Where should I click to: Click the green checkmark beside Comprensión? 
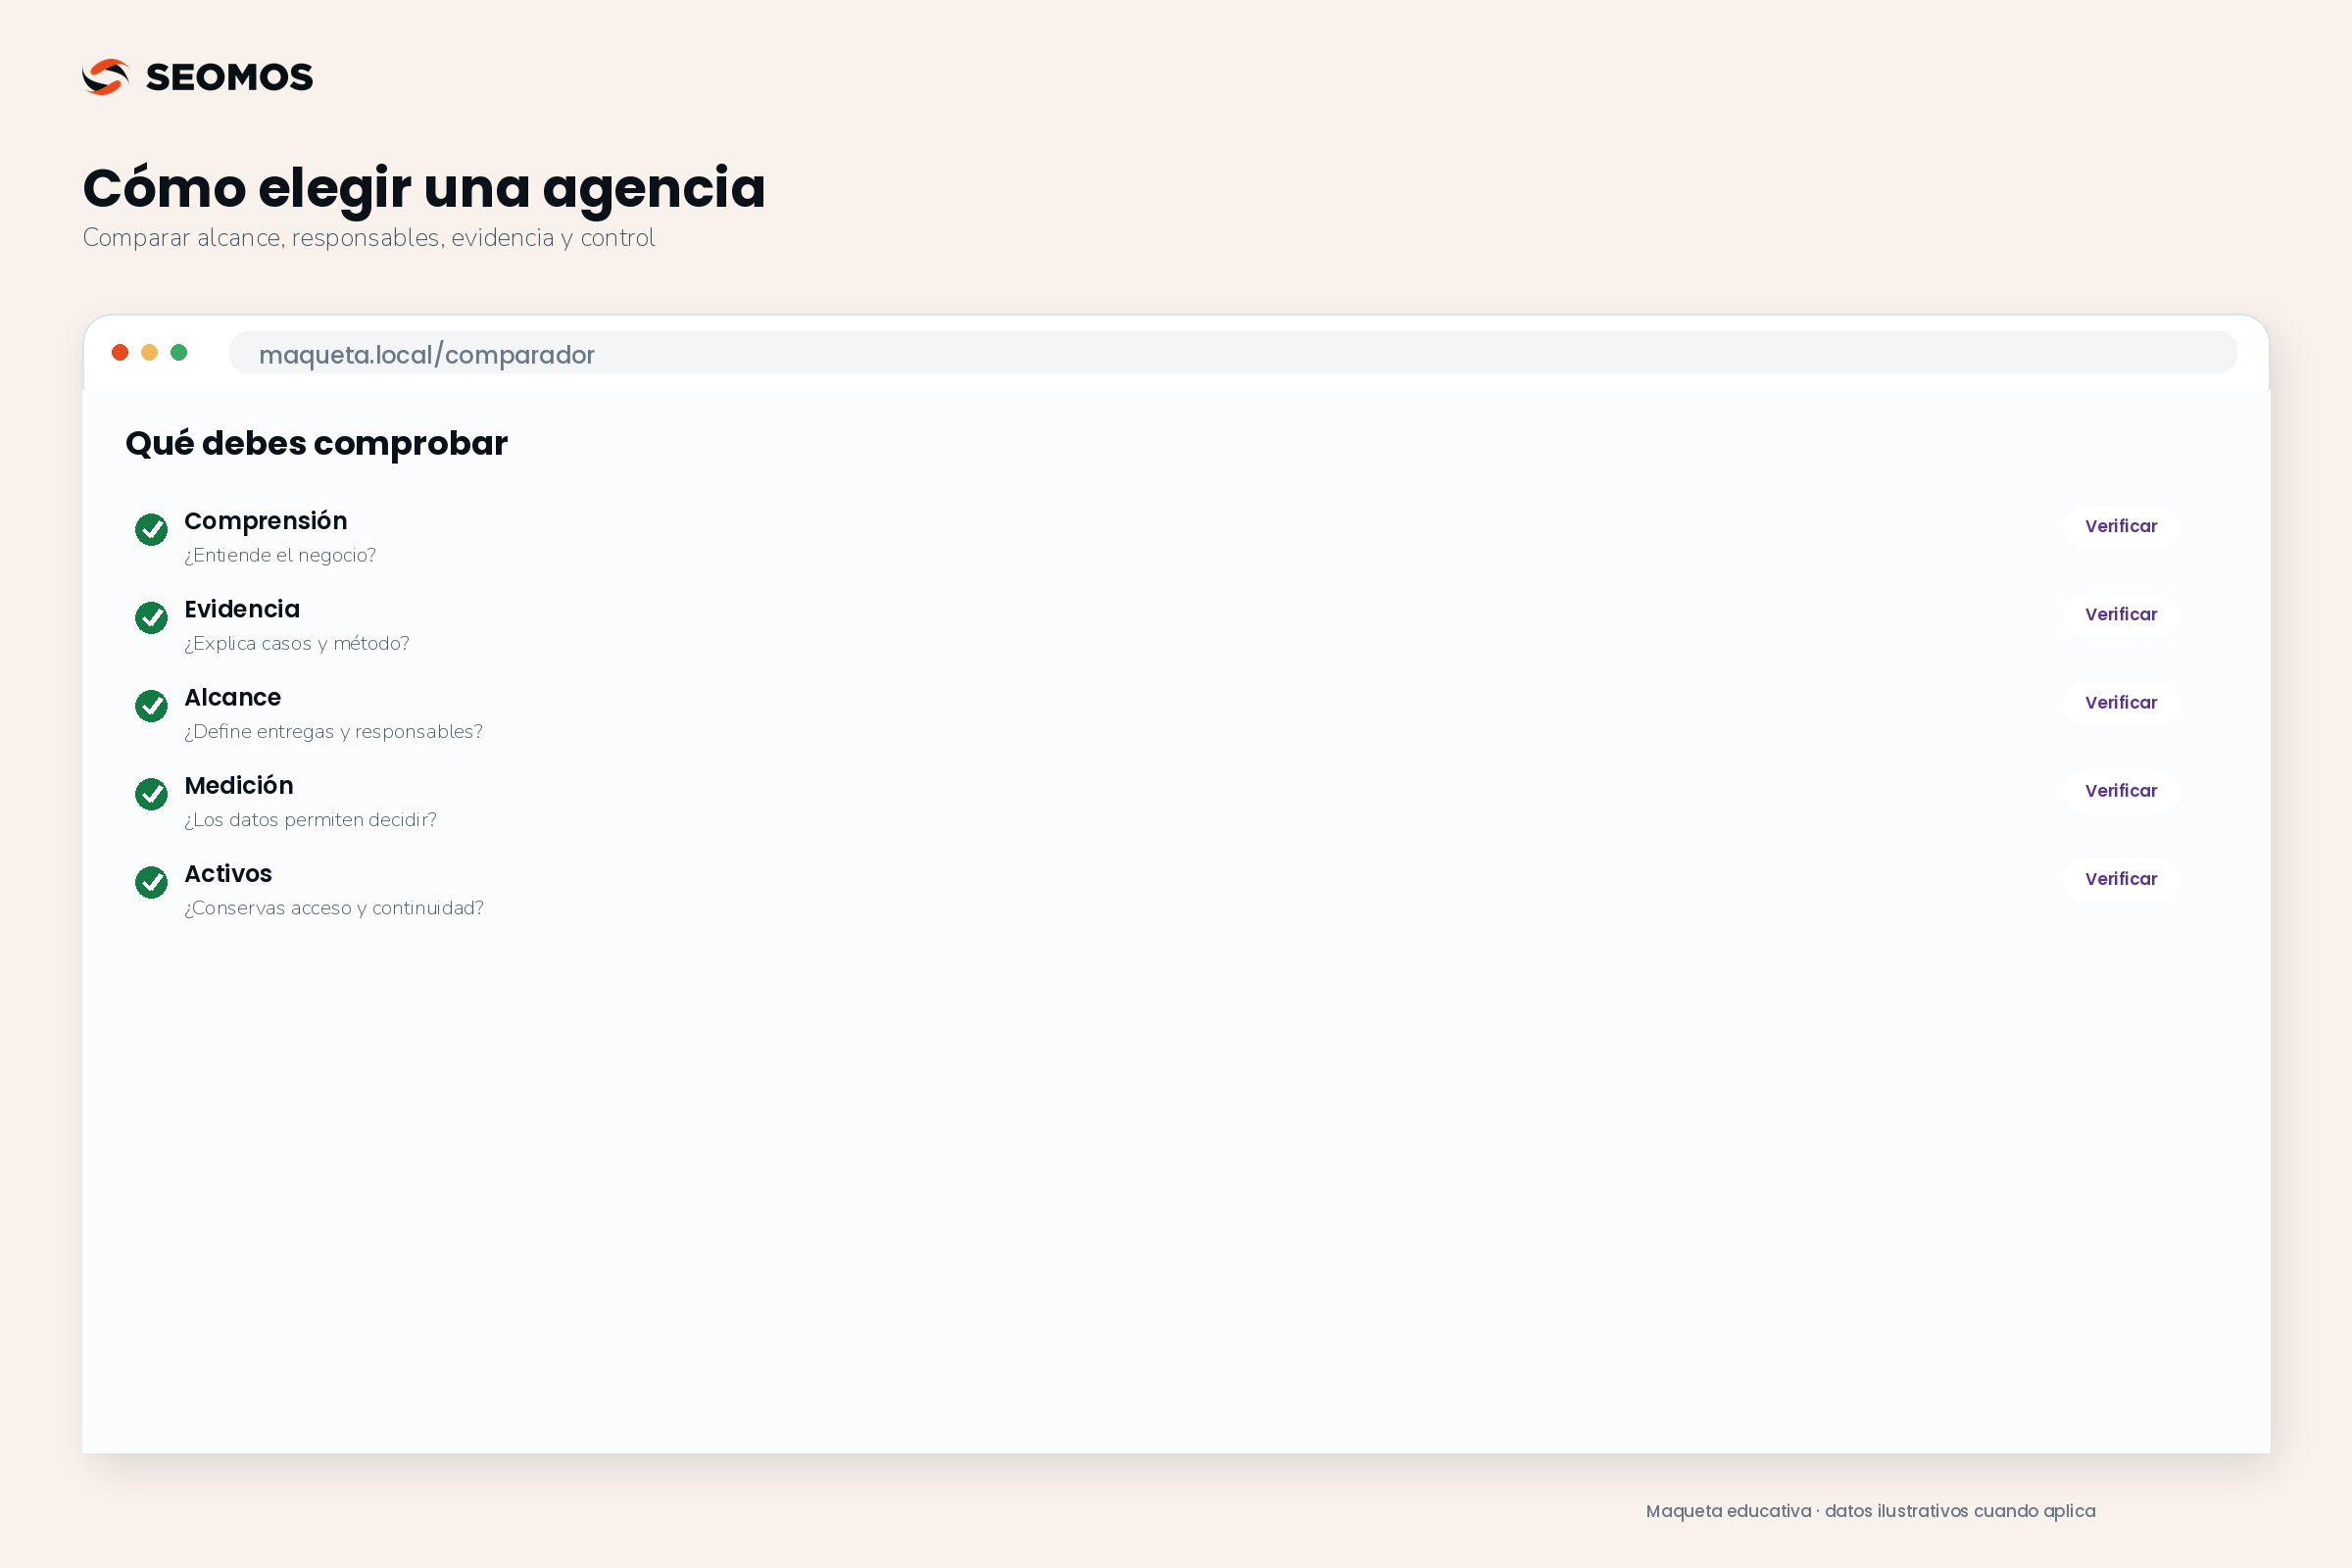tap(151, 529)
